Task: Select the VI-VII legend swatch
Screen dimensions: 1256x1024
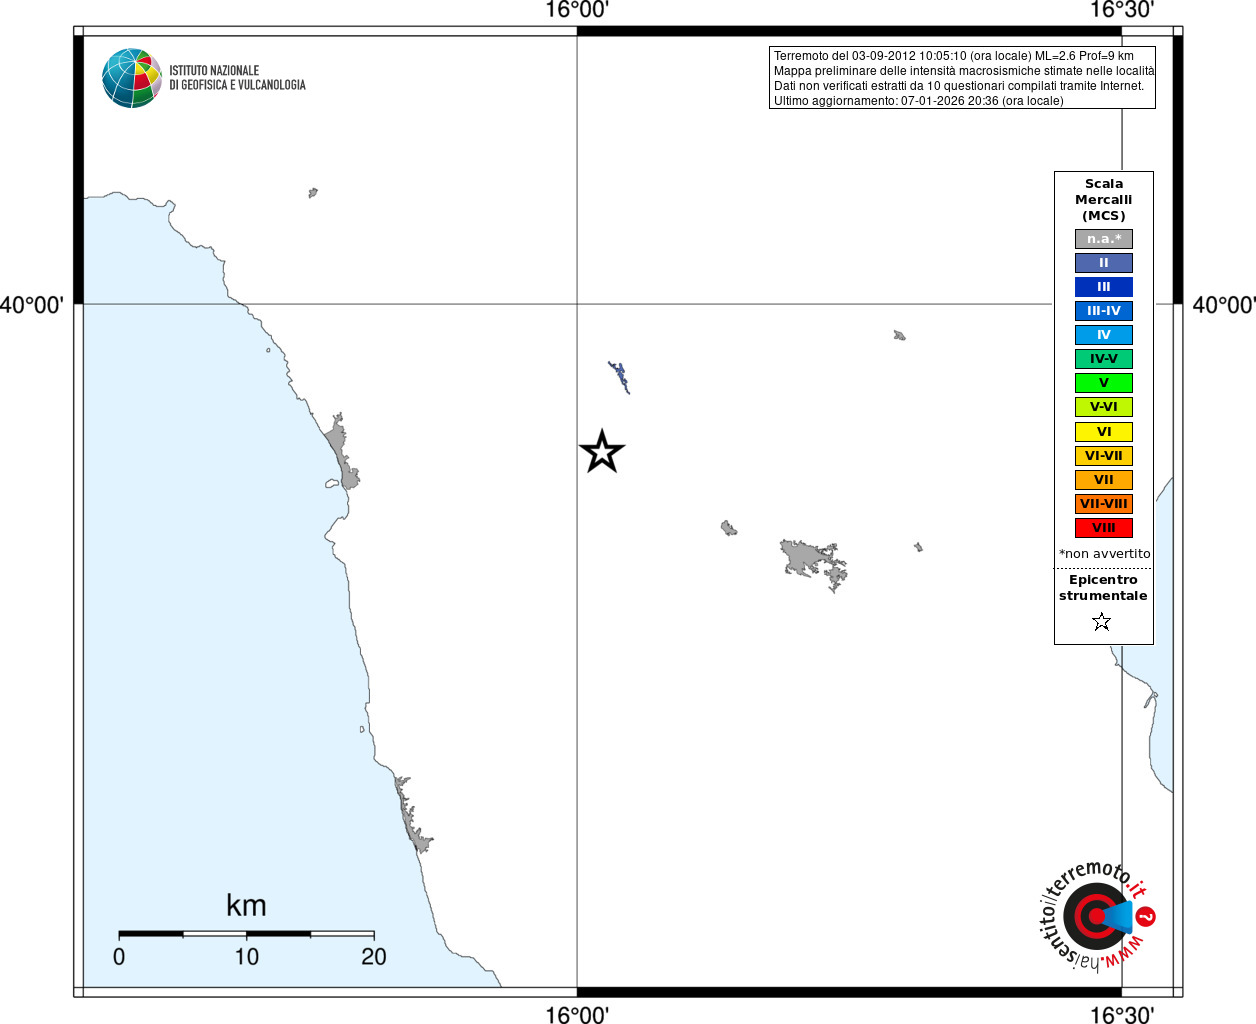Action: [1104, 456]
